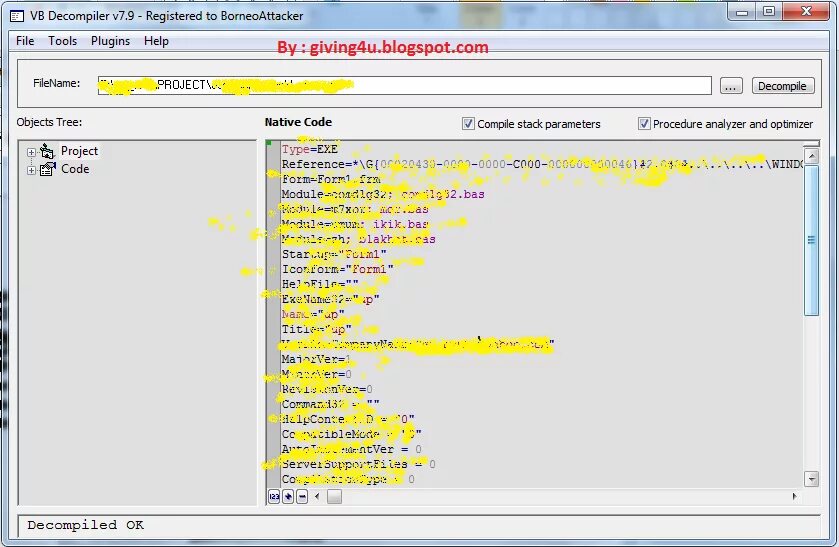Open the File menu
This screenshot has height=547, width=839.
[x=25, y=41]
